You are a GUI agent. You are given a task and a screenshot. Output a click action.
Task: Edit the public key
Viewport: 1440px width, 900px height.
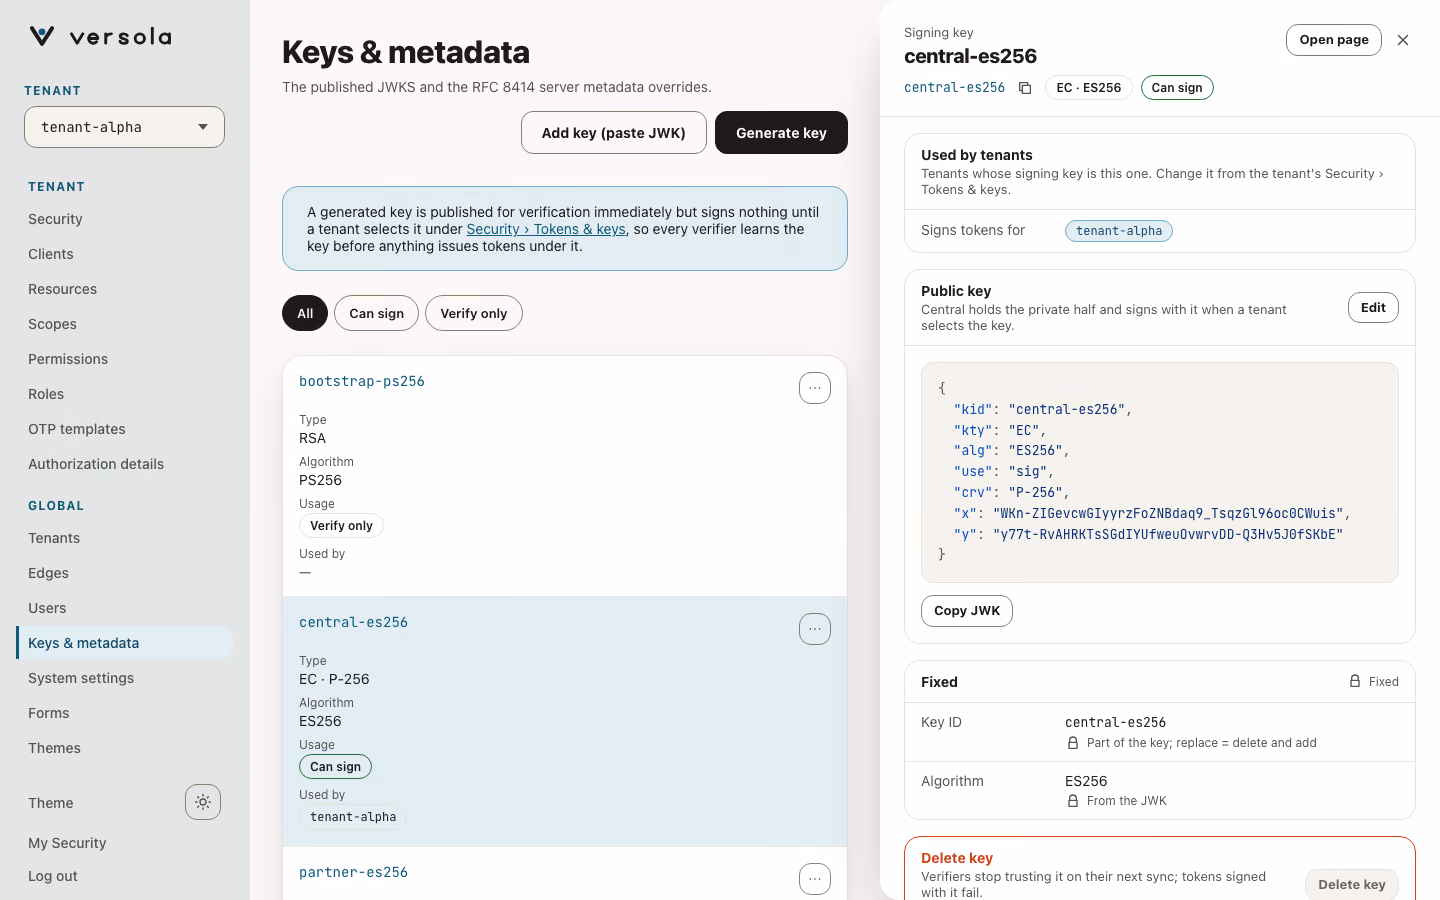pyautogui.click(x=1373, y=308)
